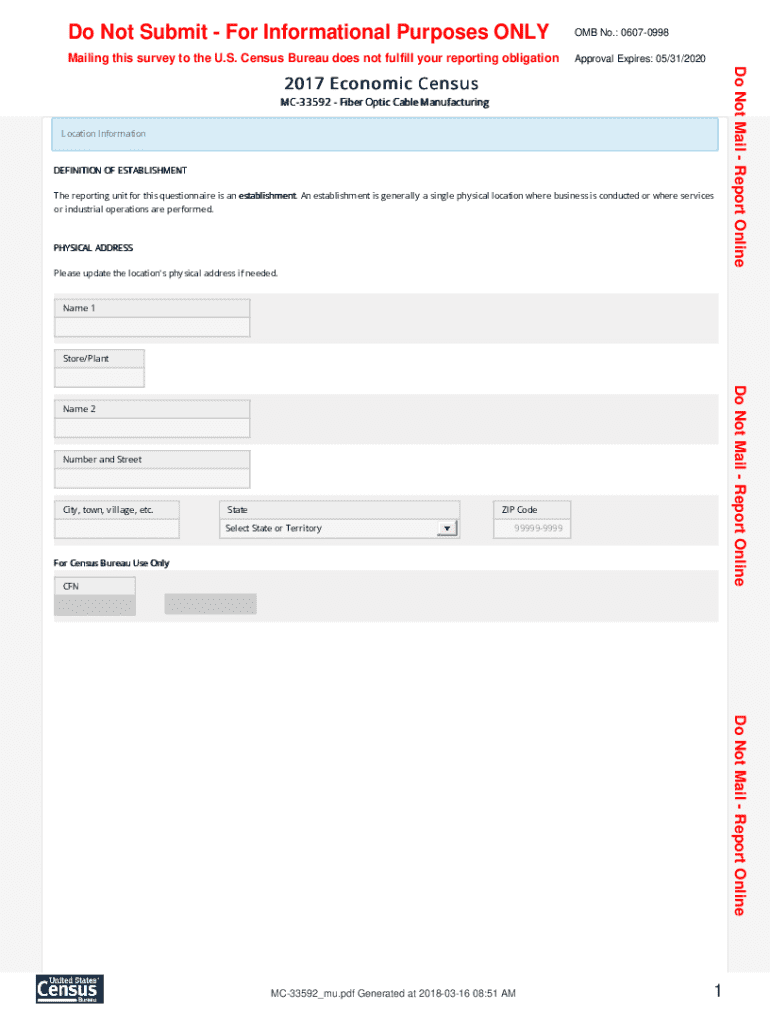Click the red Do Not Submit heading
770x1024 pixels.
pos(309,33)
